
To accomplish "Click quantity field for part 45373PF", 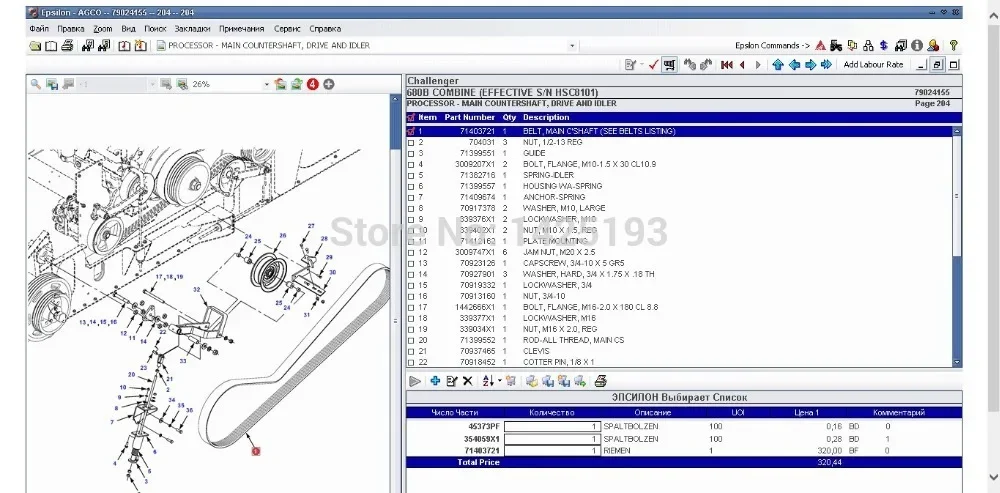I will coord(552,426).
